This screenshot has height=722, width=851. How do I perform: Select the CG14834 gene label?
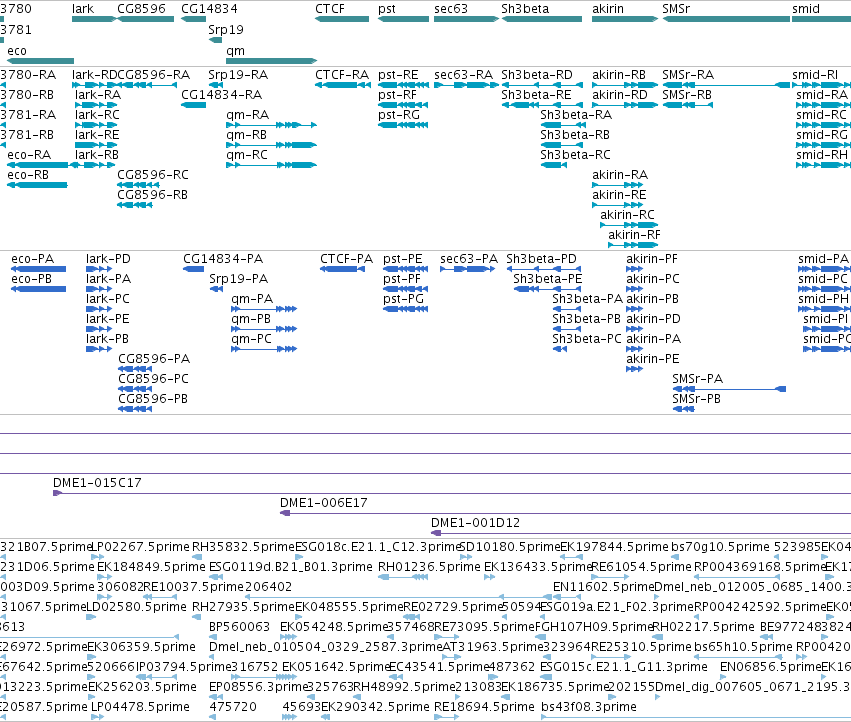tap(209, 9)
